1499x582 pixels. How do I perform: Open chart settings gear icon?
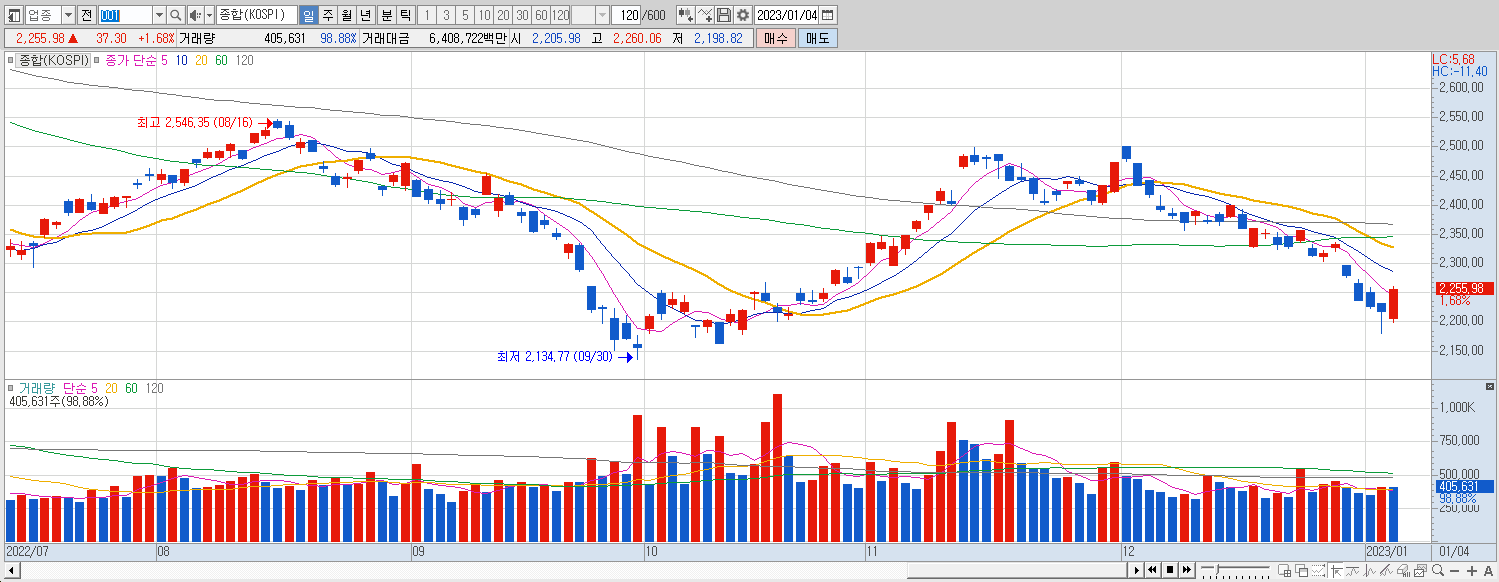742,15
